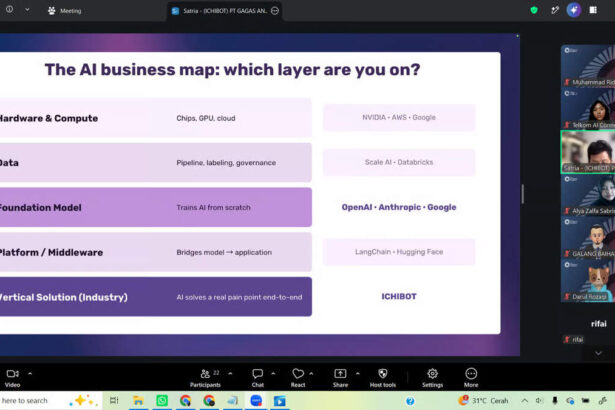
Task: Open the blue video player taskbar icon
Action: coord(280,401)
